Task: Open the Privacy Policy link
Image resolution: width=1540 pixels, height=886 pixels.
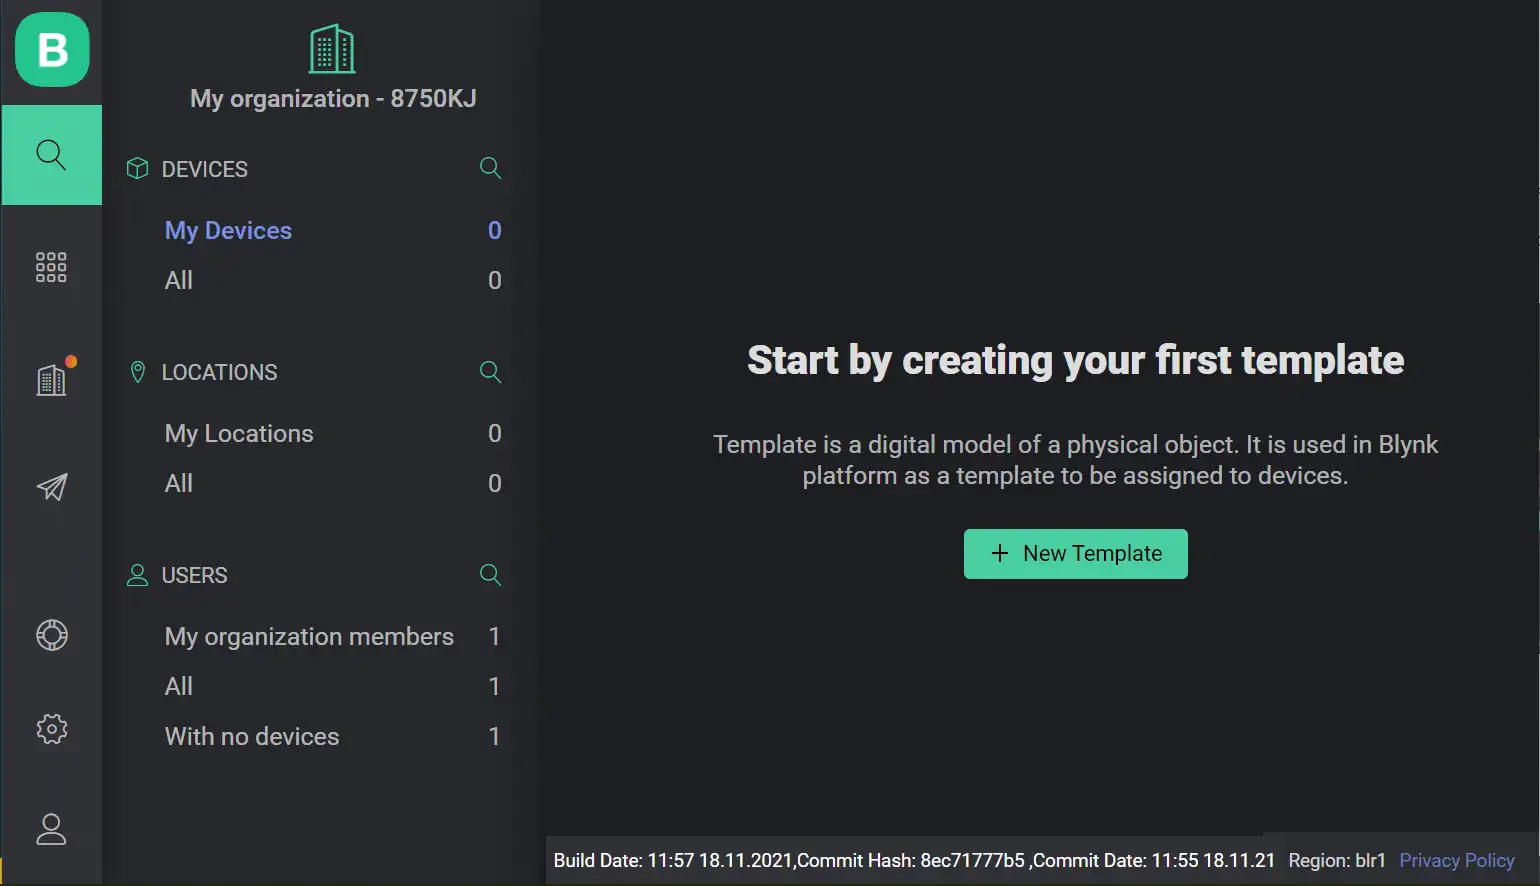Action: pos(1456,861)
